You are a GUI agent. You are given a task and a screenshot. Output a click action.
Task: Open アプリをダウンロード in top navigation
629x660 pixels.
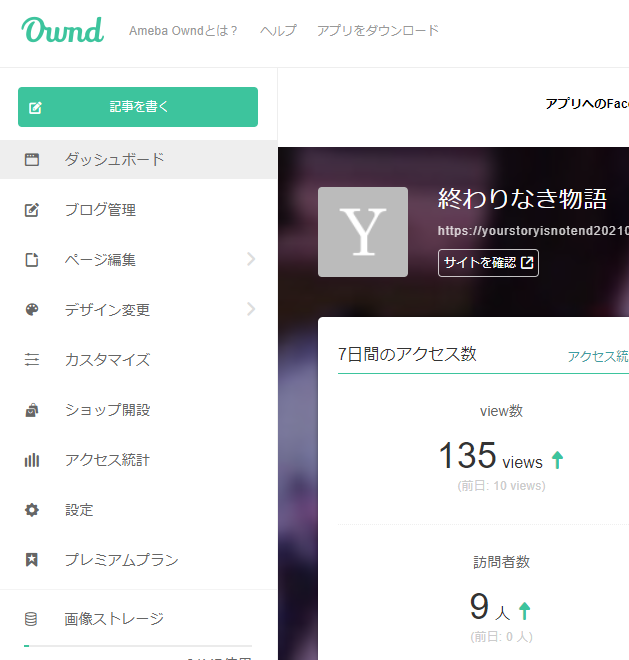click(378, 31)
